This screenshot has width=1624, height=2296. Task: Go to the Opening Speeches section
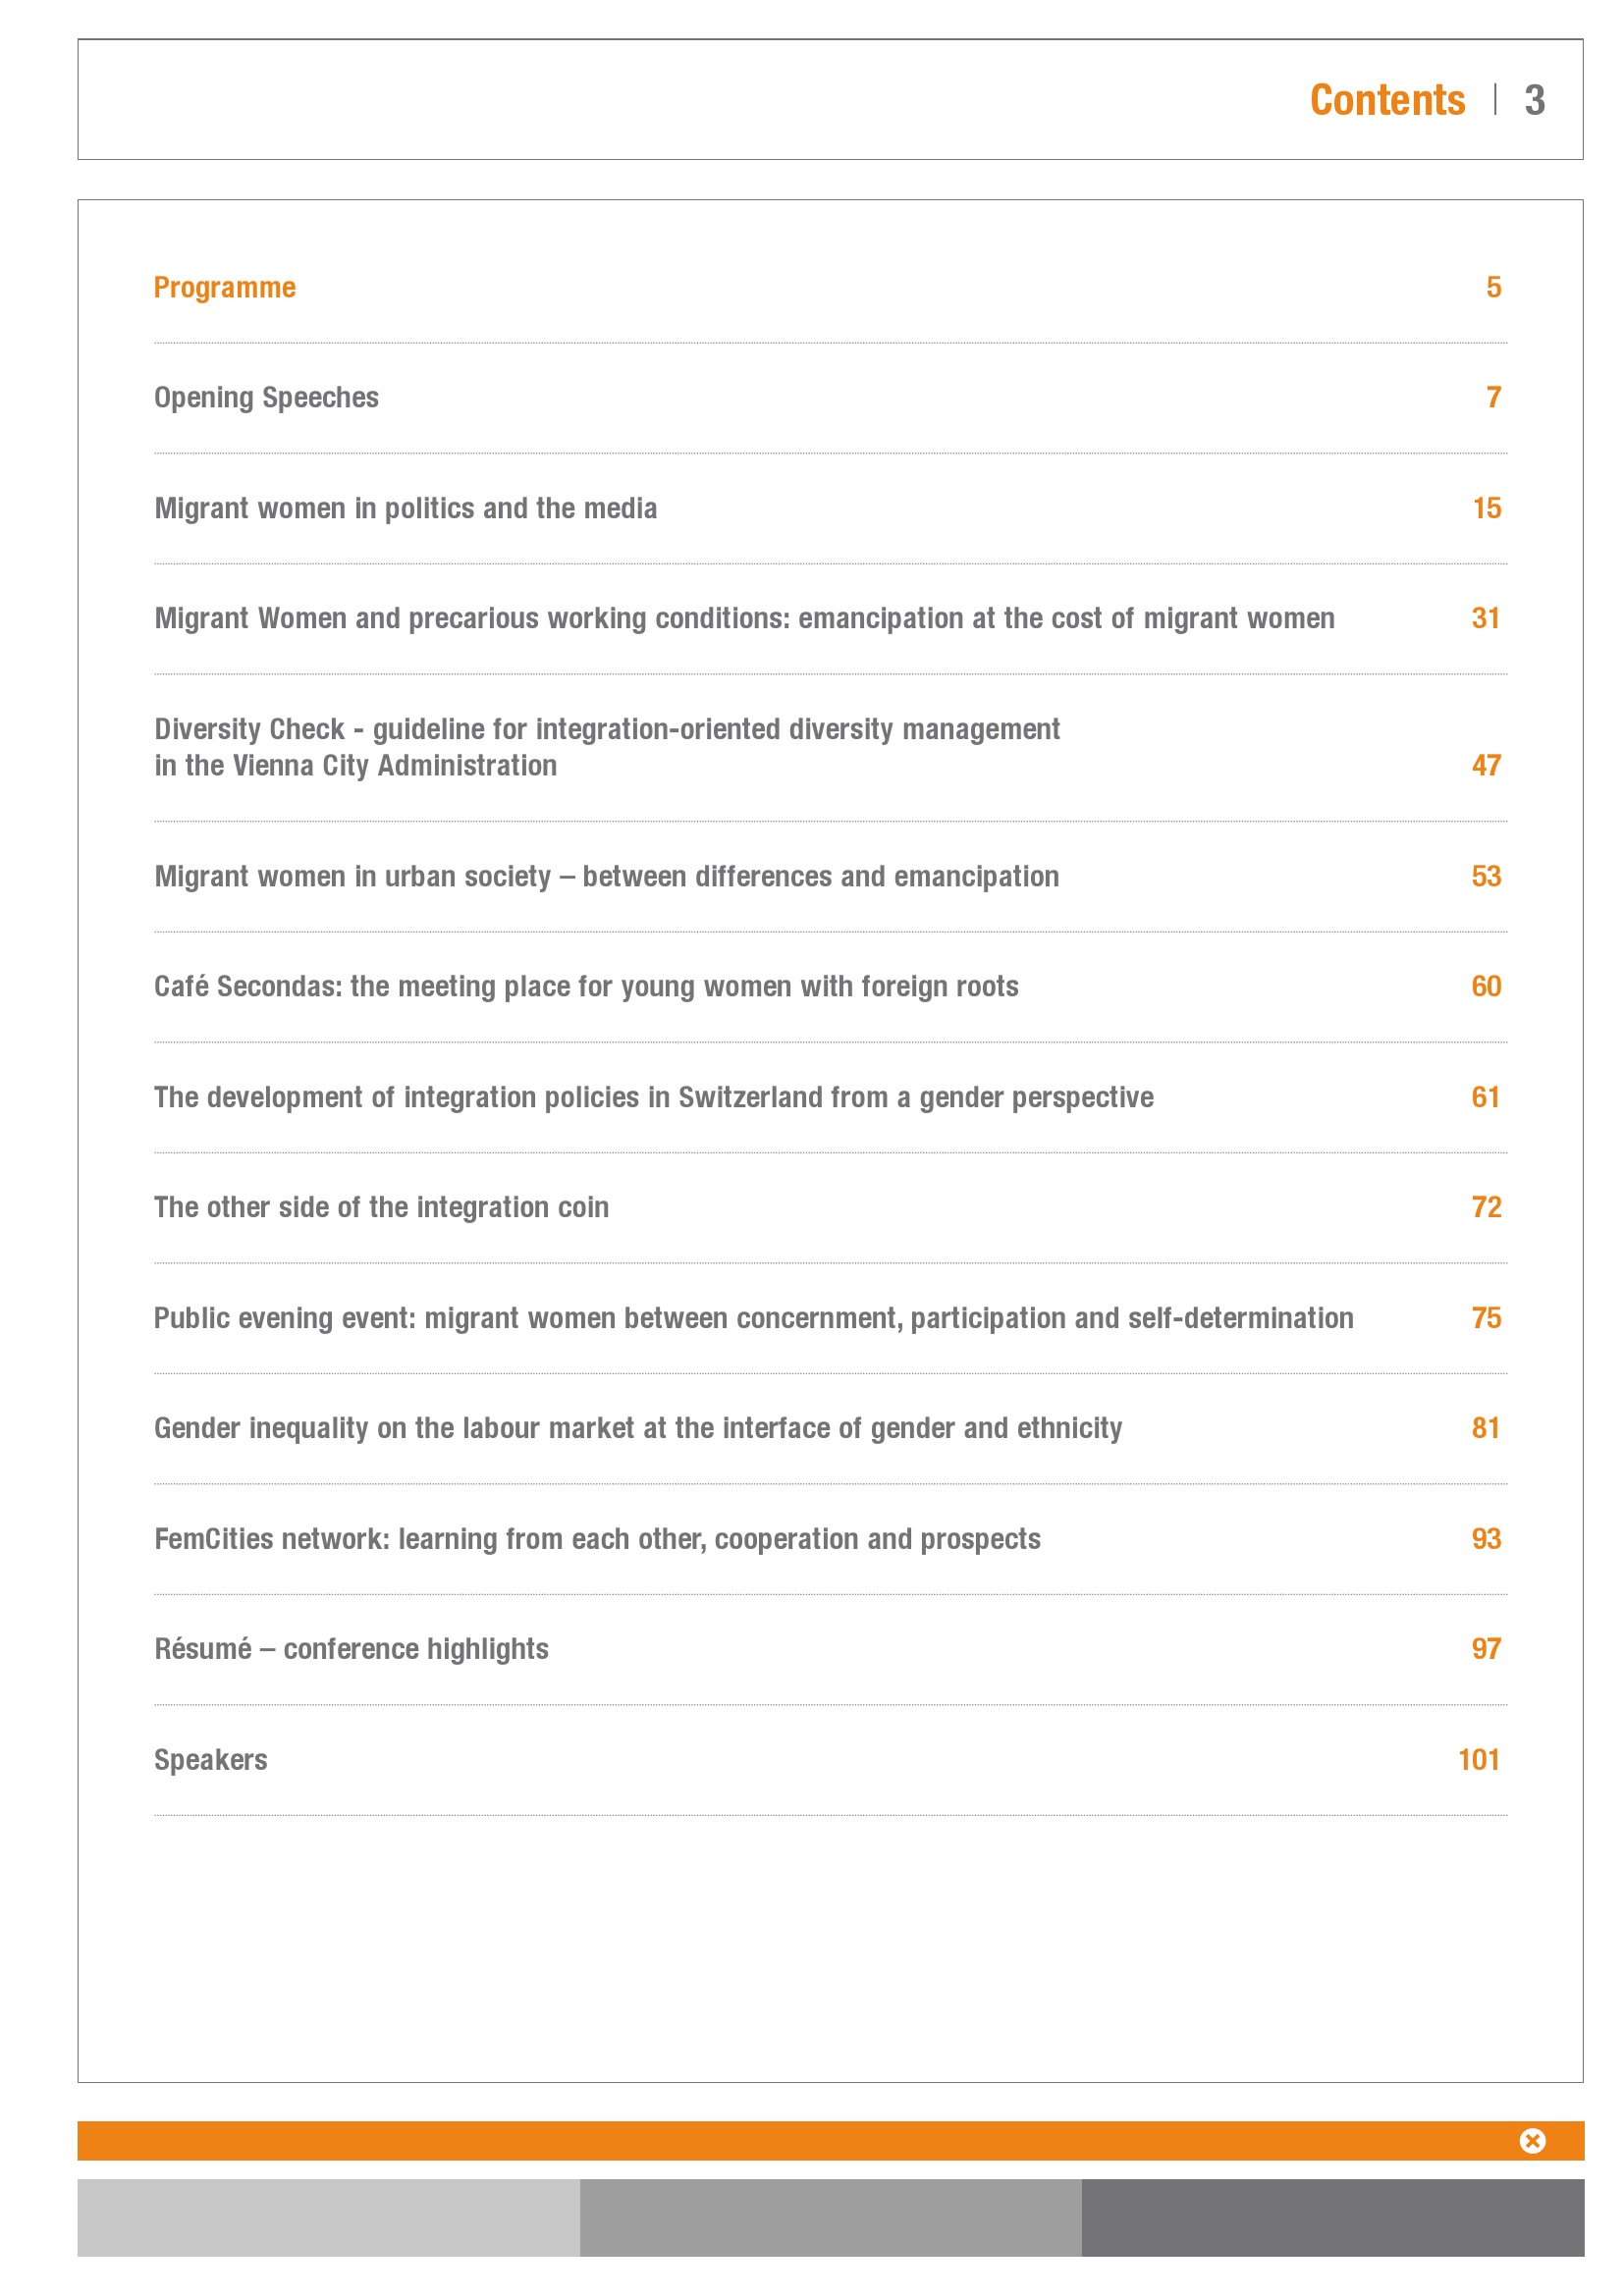[x=266, y=398]
